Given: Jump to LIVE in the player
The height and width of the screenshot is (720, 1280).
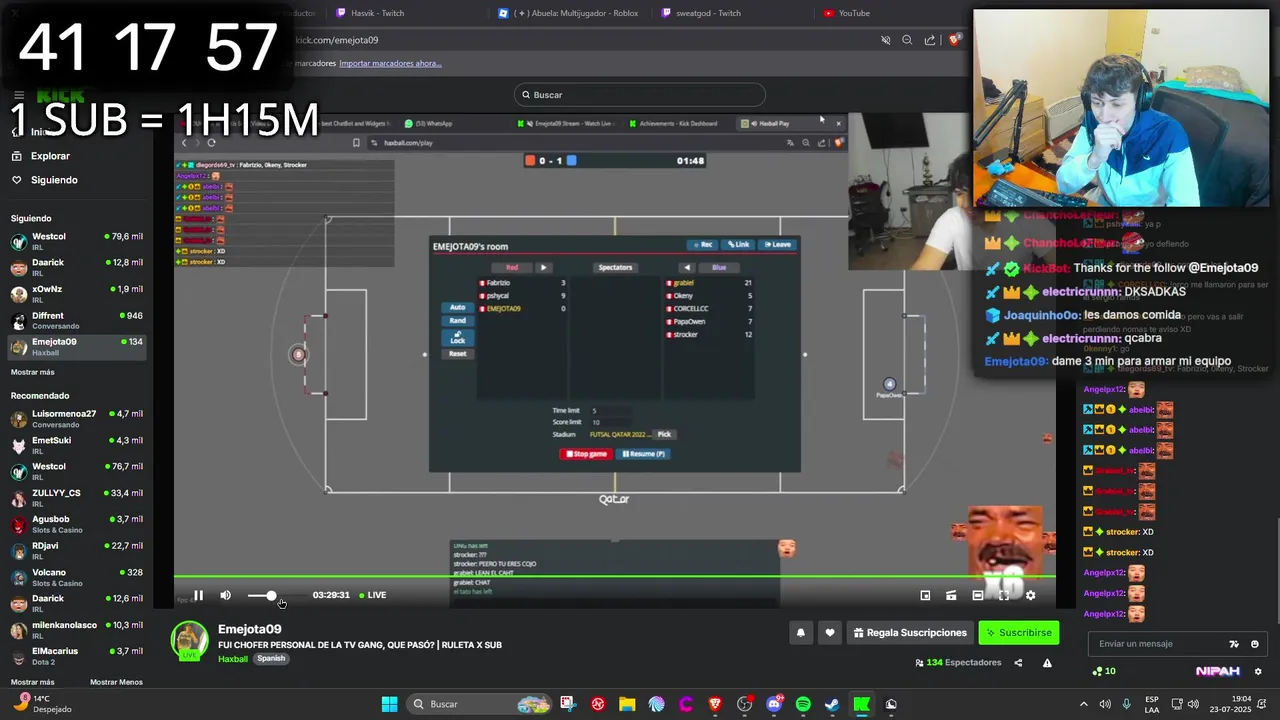Looking at the screenshot, I should pos(372,595).
